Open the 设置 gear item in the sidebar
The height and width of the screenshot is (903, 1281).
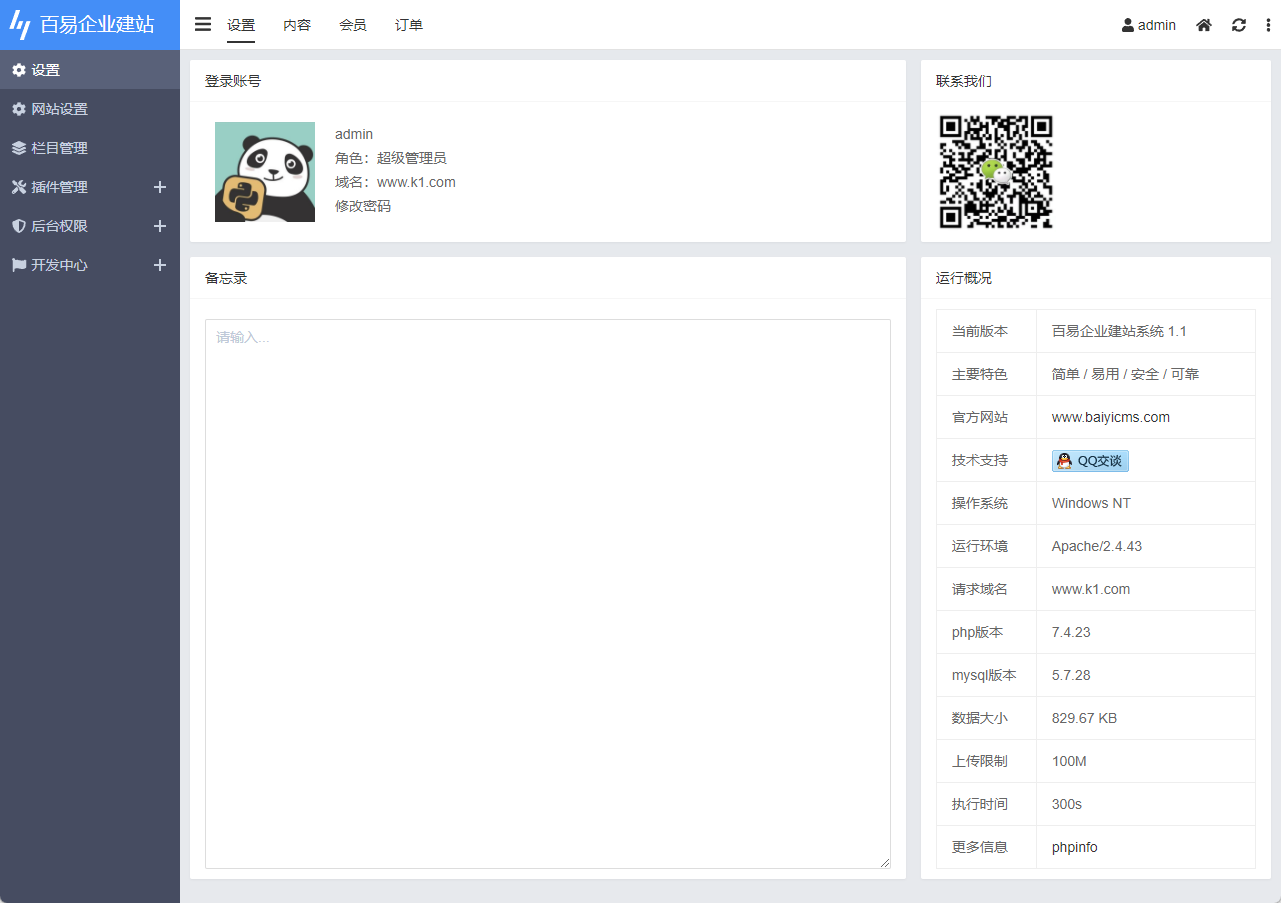45,70
